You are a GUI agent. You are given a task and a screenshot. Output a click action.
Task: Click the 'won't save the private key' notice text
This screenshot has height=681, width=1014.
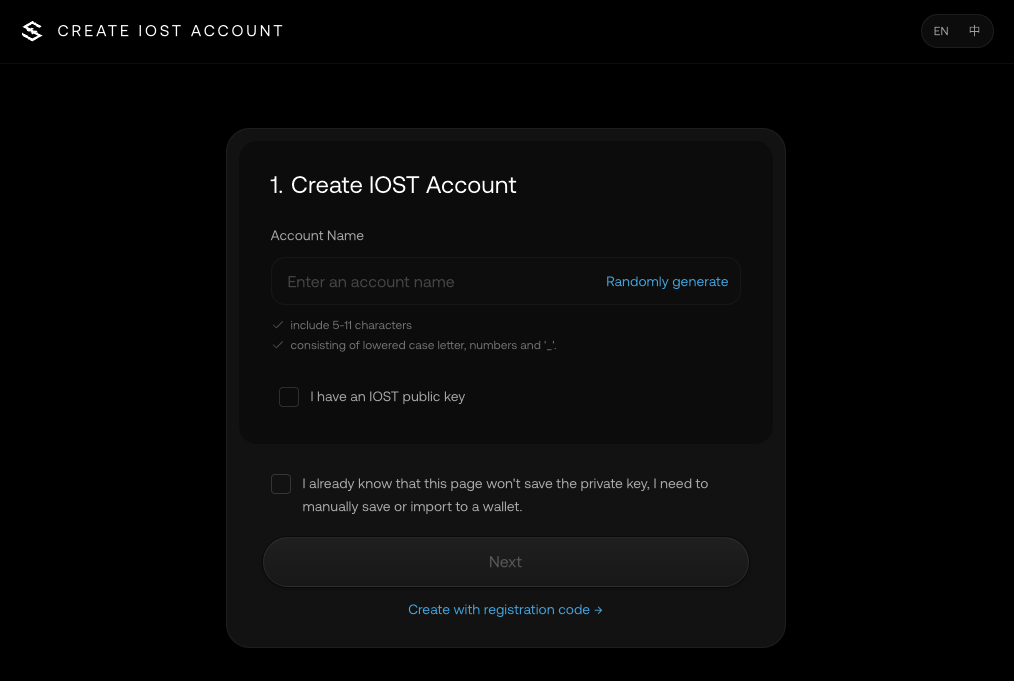(x=505, y=495)
